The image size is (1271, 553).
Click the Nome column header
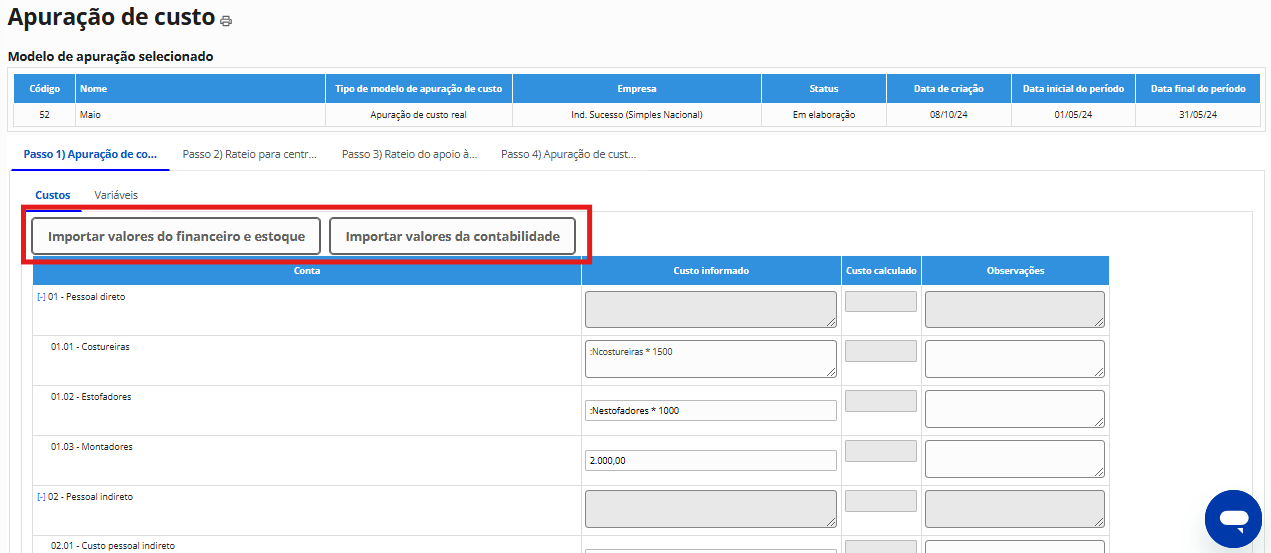point(201,89)
